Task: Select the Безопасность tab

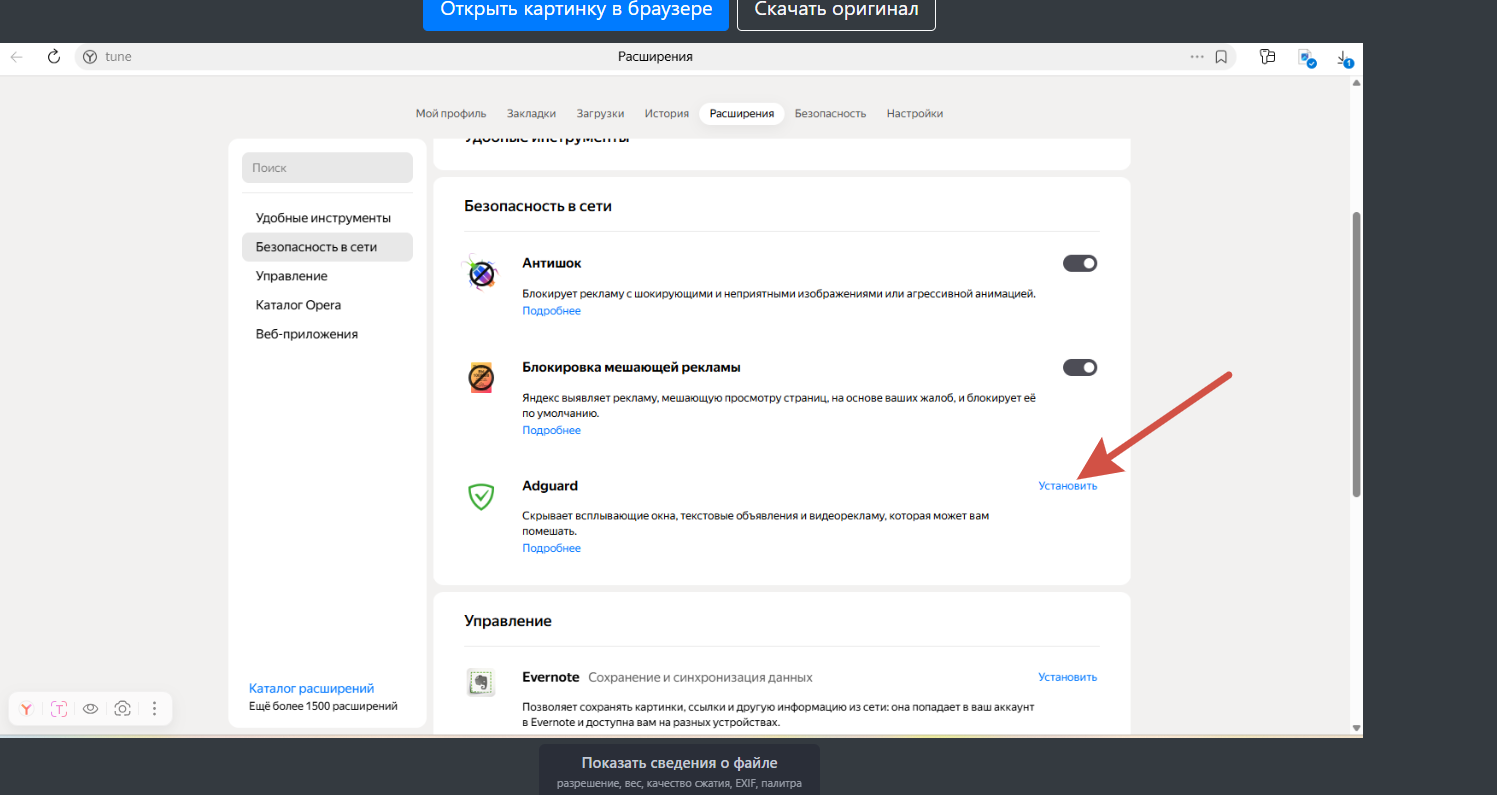Action: pos(830,113)
